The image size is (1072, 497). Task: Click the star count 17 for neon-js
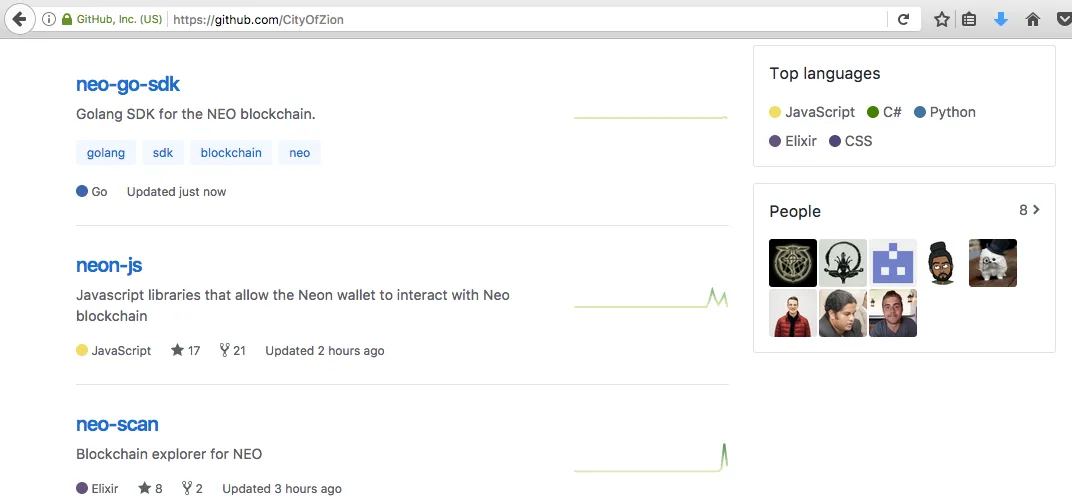tap(185, 351)
